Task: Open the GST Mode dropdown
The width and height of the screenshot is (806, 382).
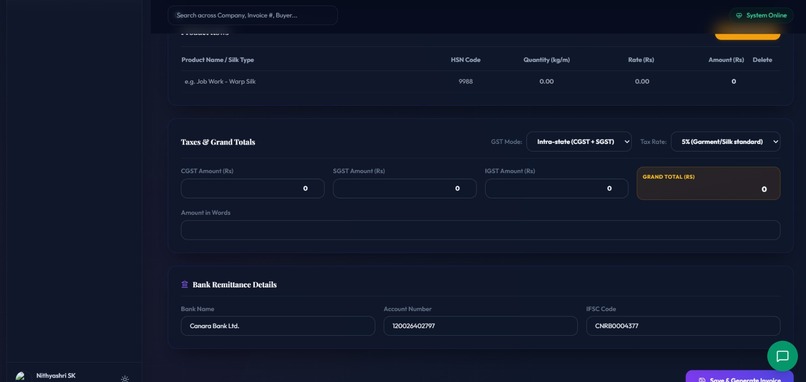Action: click(x=579, y=141)
